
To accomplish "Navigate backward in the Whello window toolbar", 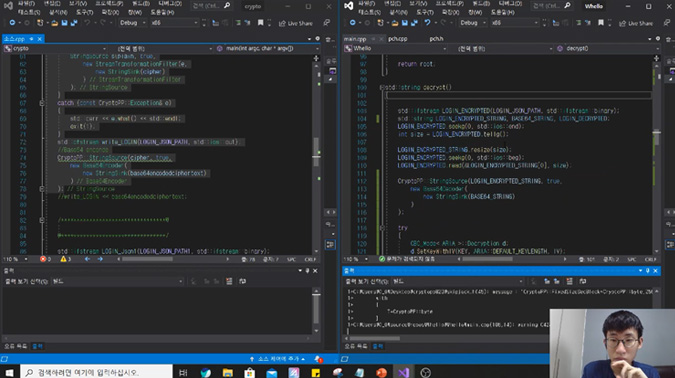I will click(353, 23).
